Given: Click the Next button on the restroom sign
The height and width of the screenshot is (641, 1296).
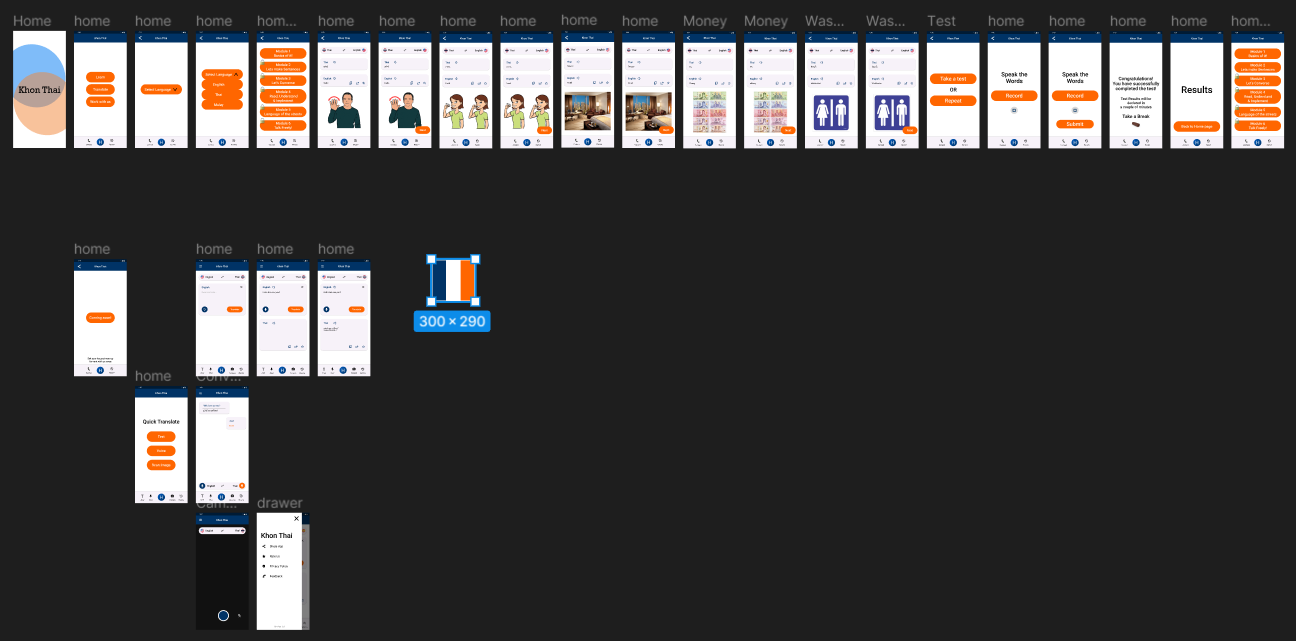Looking at the screenshot, I should (909, 130).
